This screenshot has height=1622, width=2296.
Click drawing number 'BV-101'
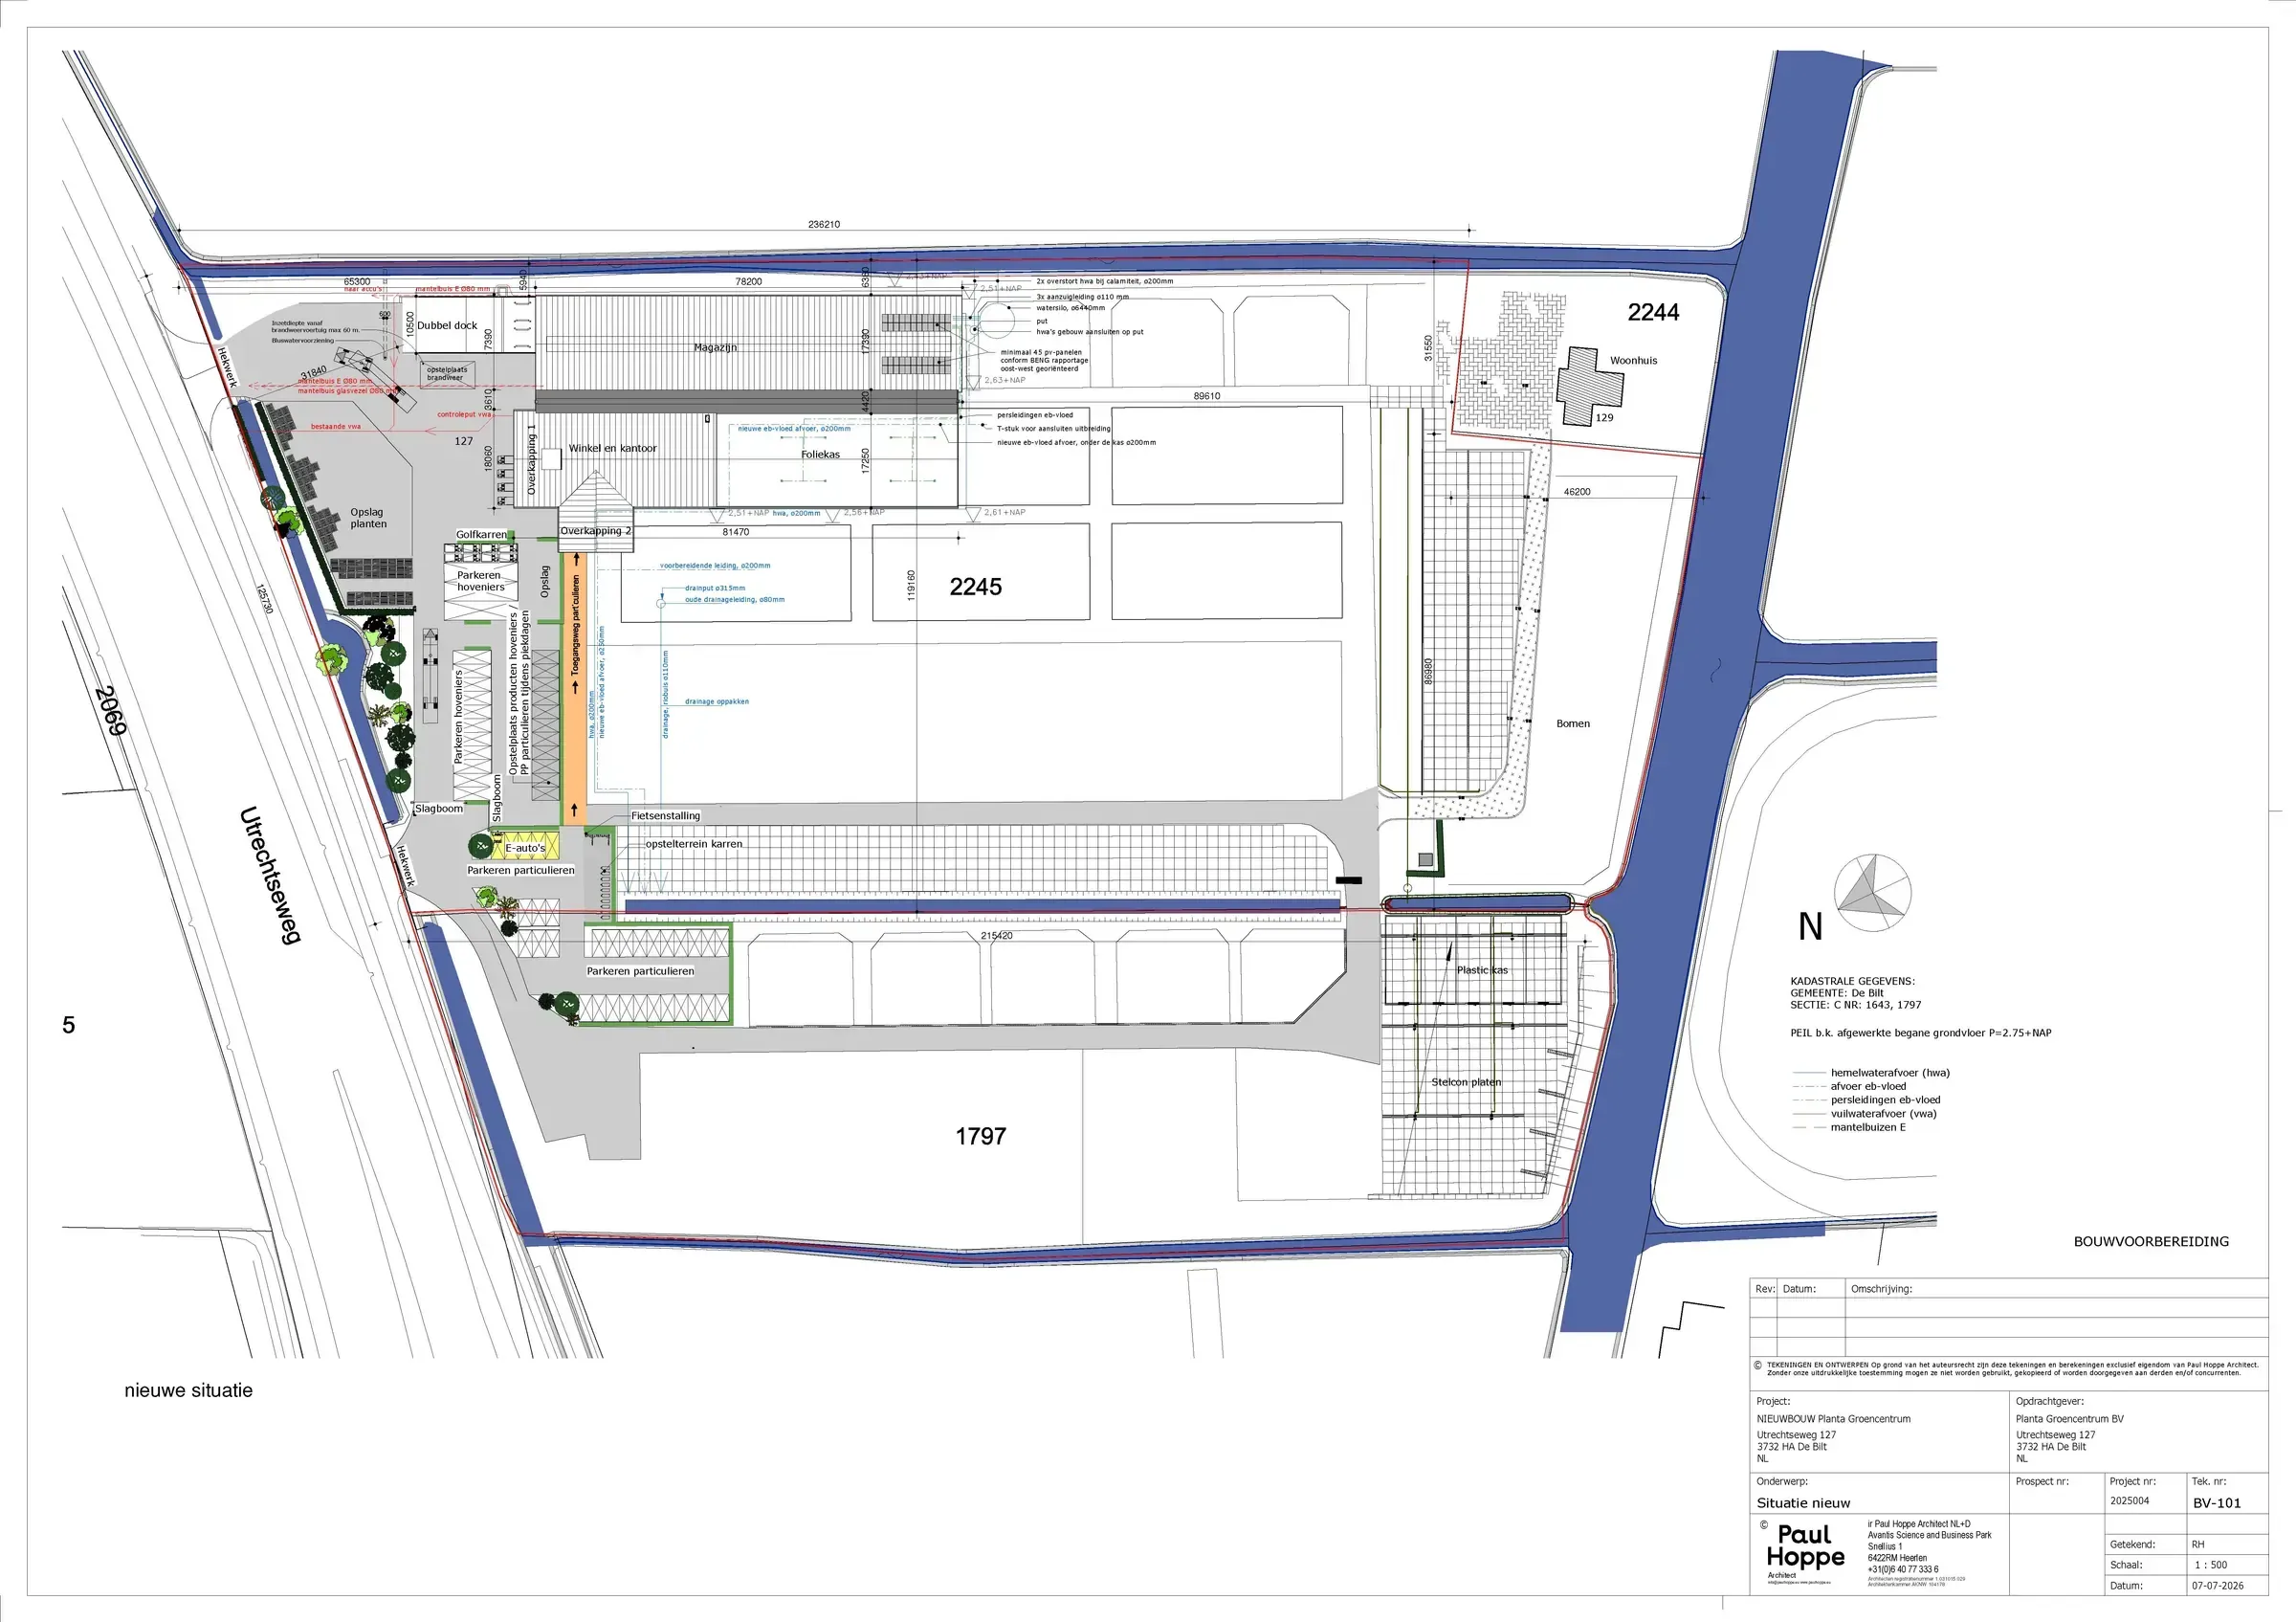(x=2217, y=1503)
